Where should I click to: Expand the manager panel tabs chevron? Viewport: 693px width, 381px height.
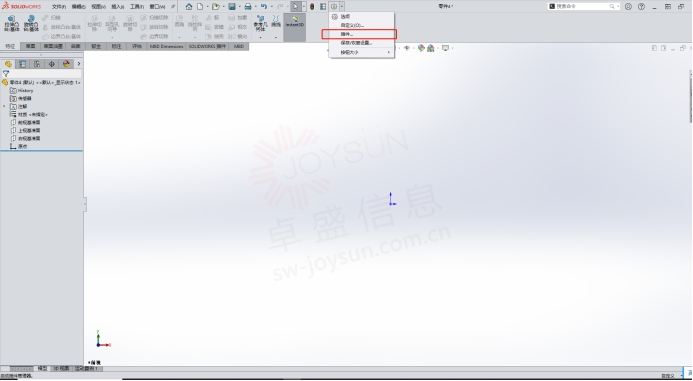click(79, 64)
